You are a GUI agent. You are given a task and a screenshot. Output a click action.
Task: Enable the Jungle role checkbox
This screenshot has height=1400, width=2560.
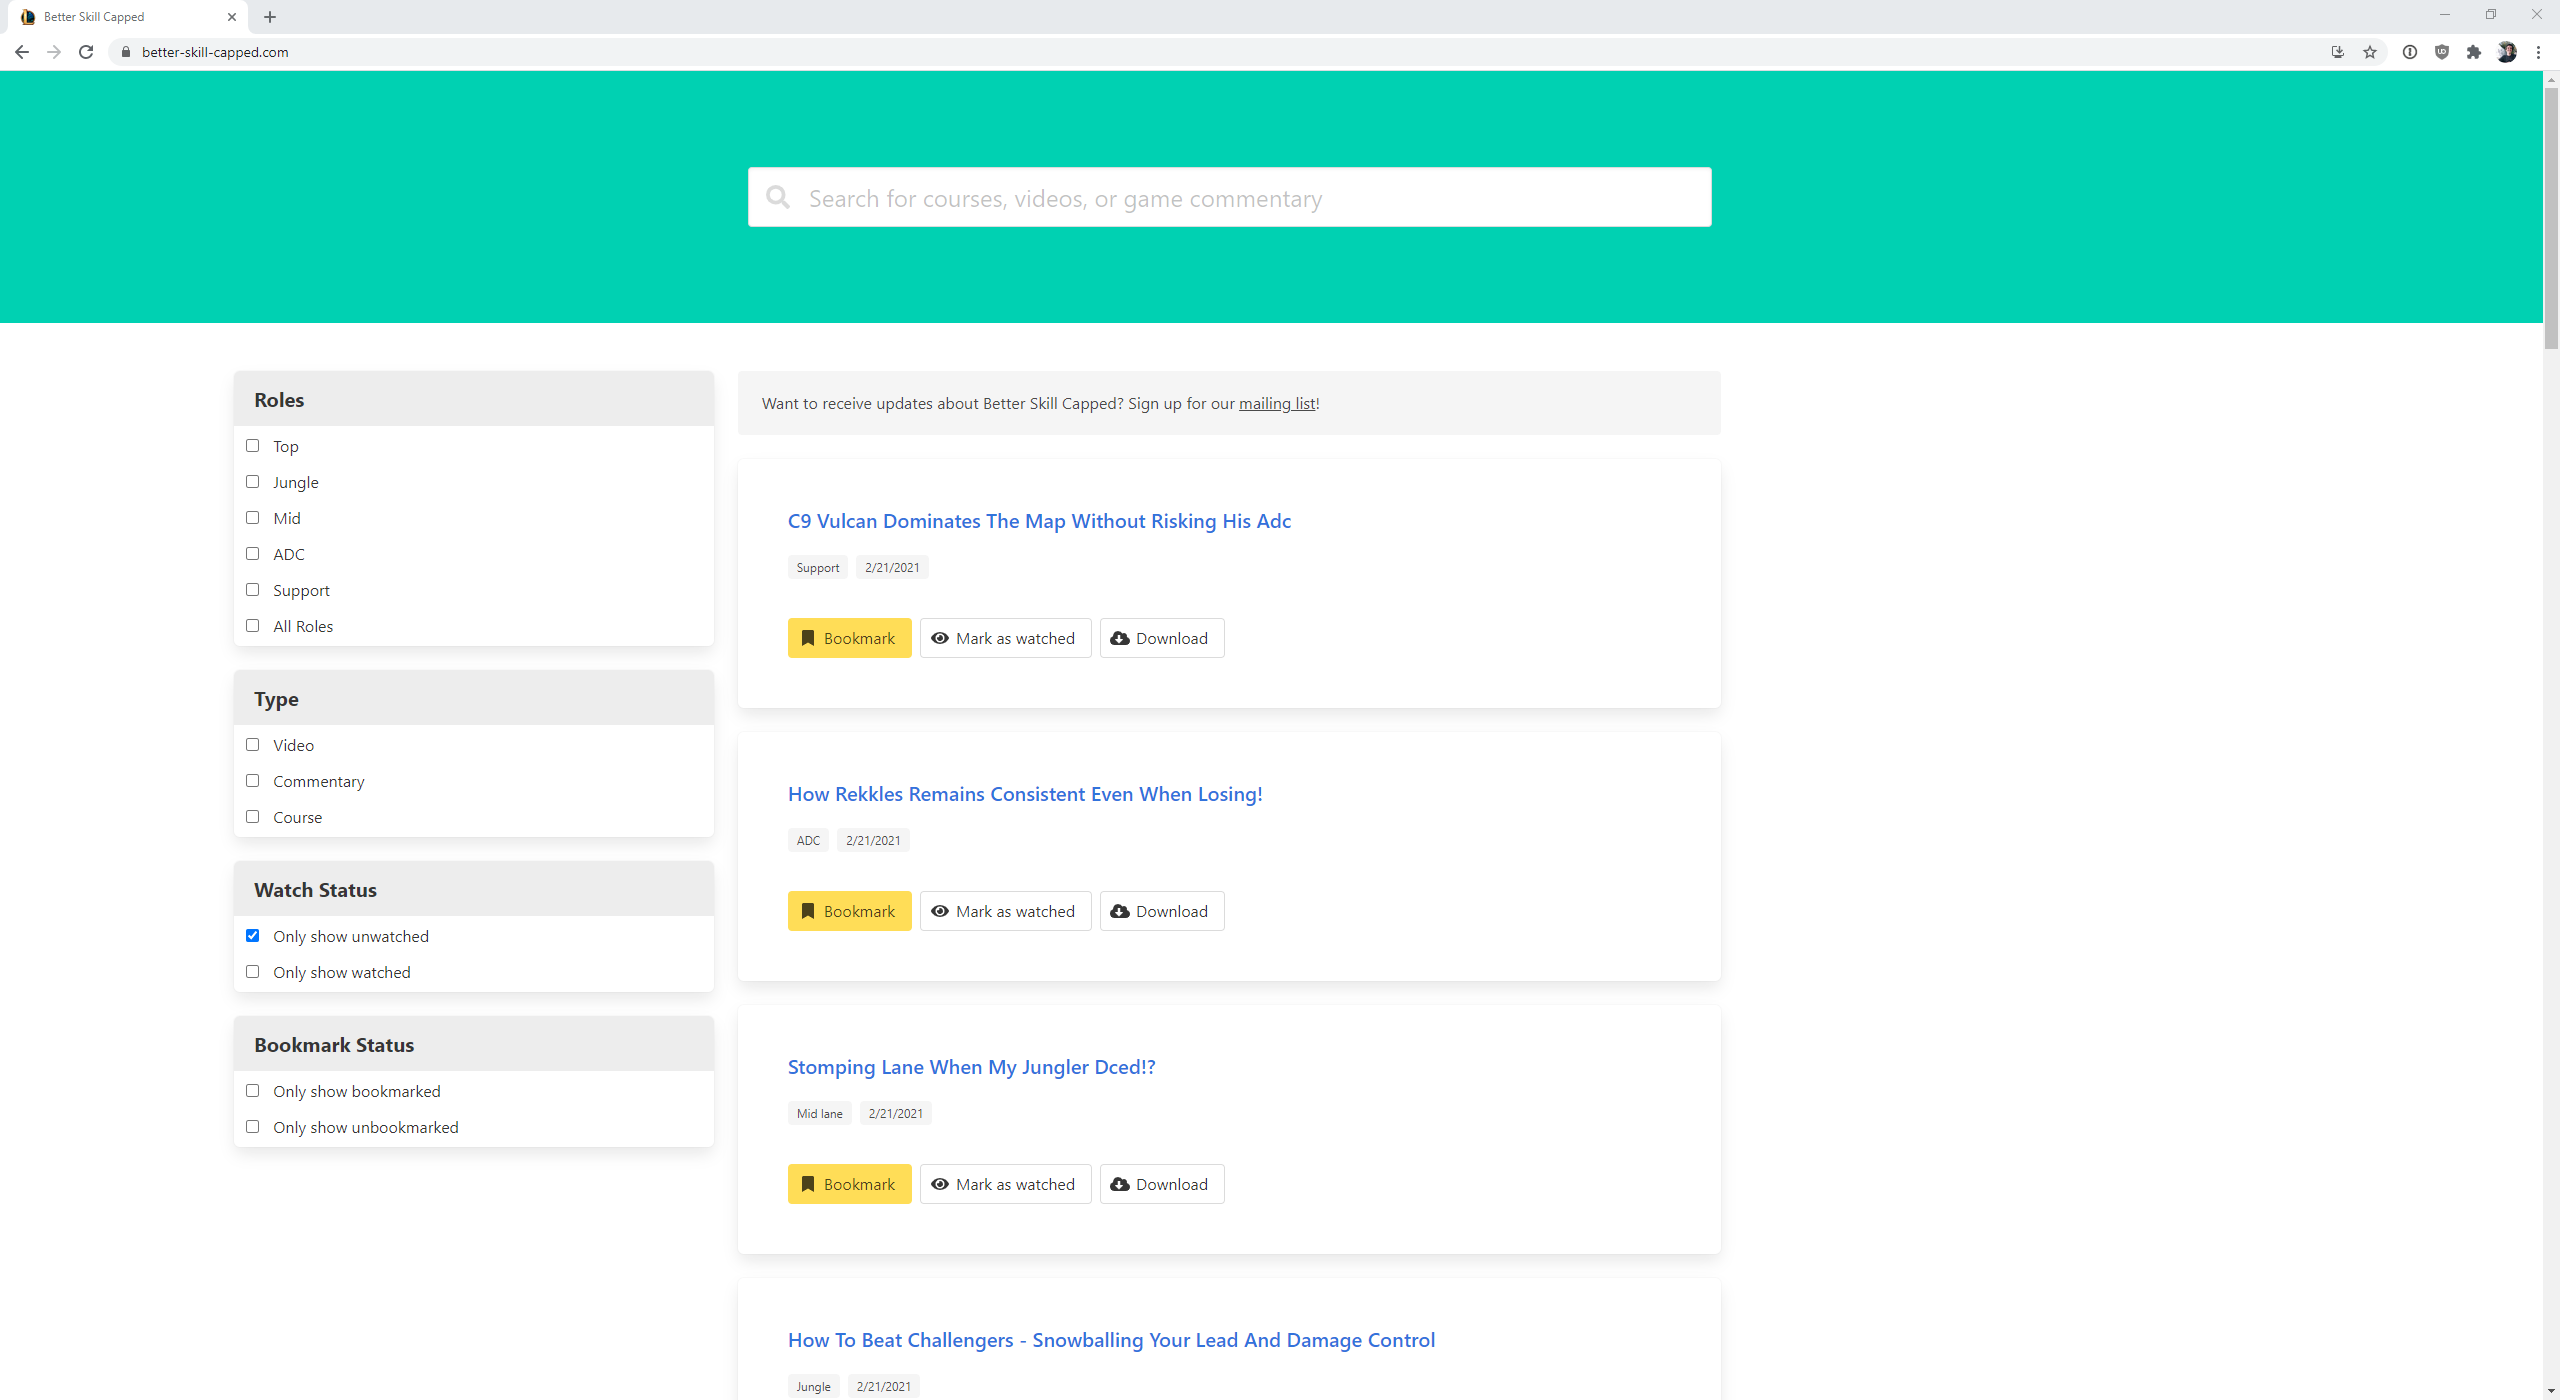pos(253,482)
